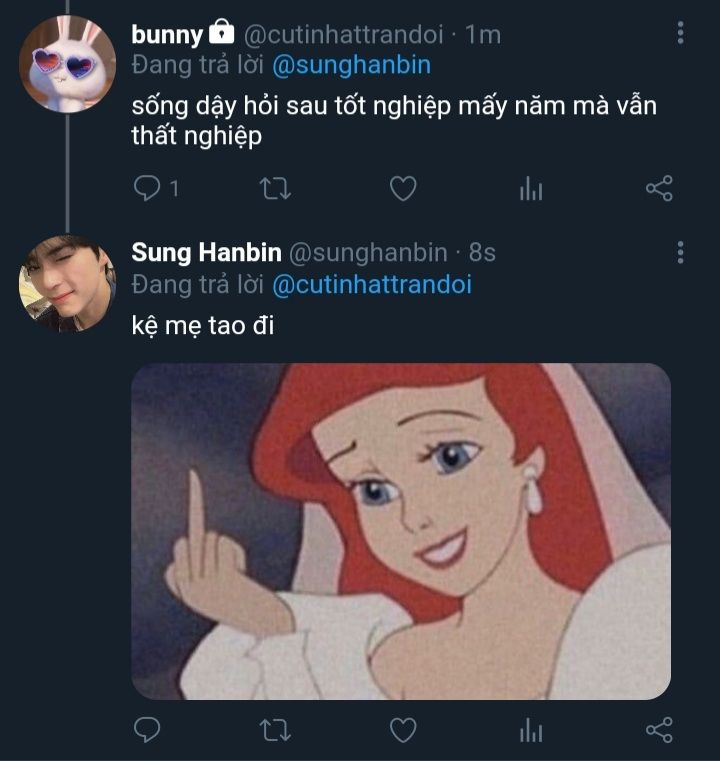720x761 pixels.
Task: Share Sung Hanbin's tweet
Action: [x=659, y=730]
